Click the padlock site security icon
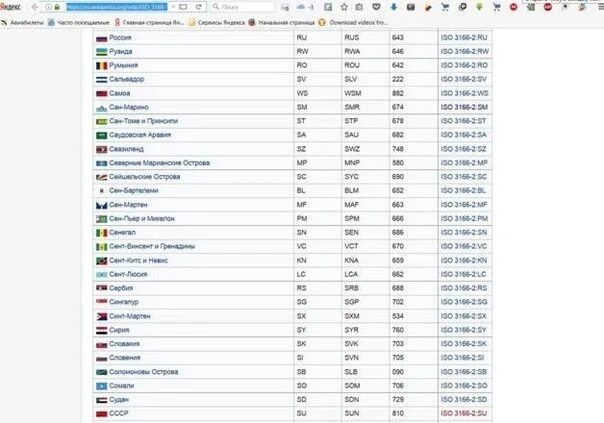The height and width of the screenshot is (423, 604). [x=57, y=7]
